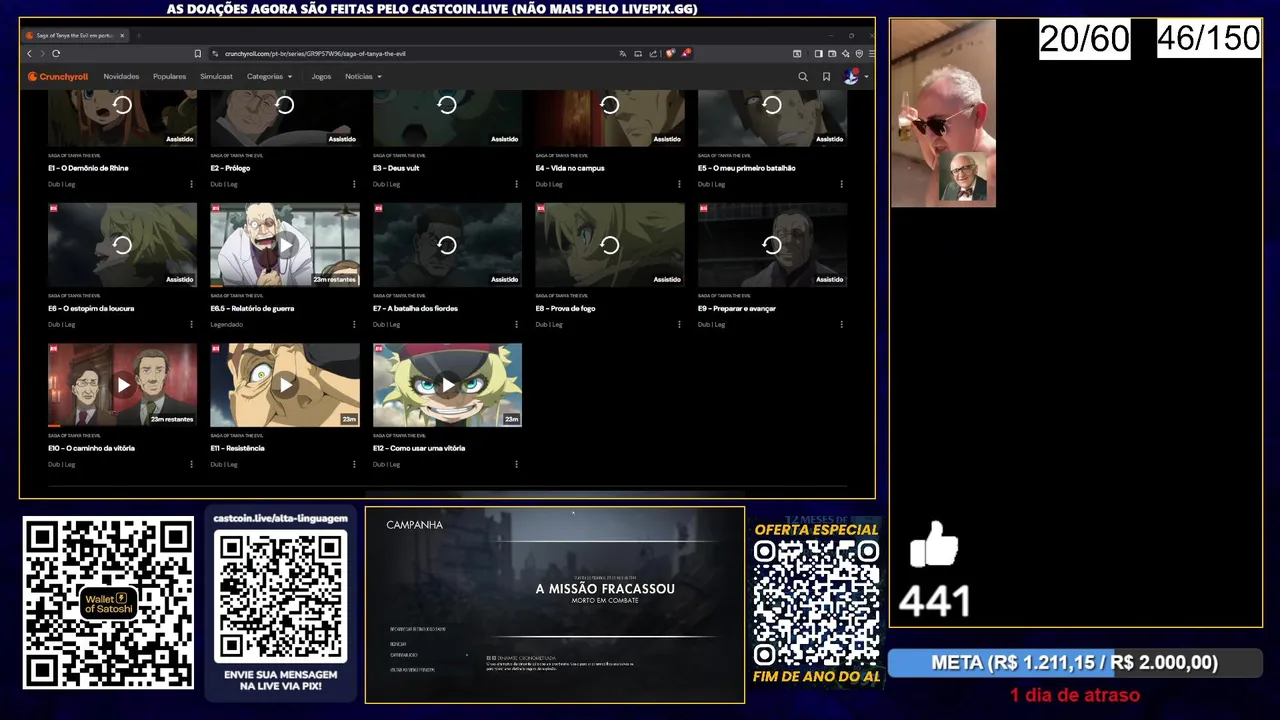Replay episode E8 Prova de fogo thumbnail
The width and height of the screenshot is (1280, 720).
click(x=610, y=245)
